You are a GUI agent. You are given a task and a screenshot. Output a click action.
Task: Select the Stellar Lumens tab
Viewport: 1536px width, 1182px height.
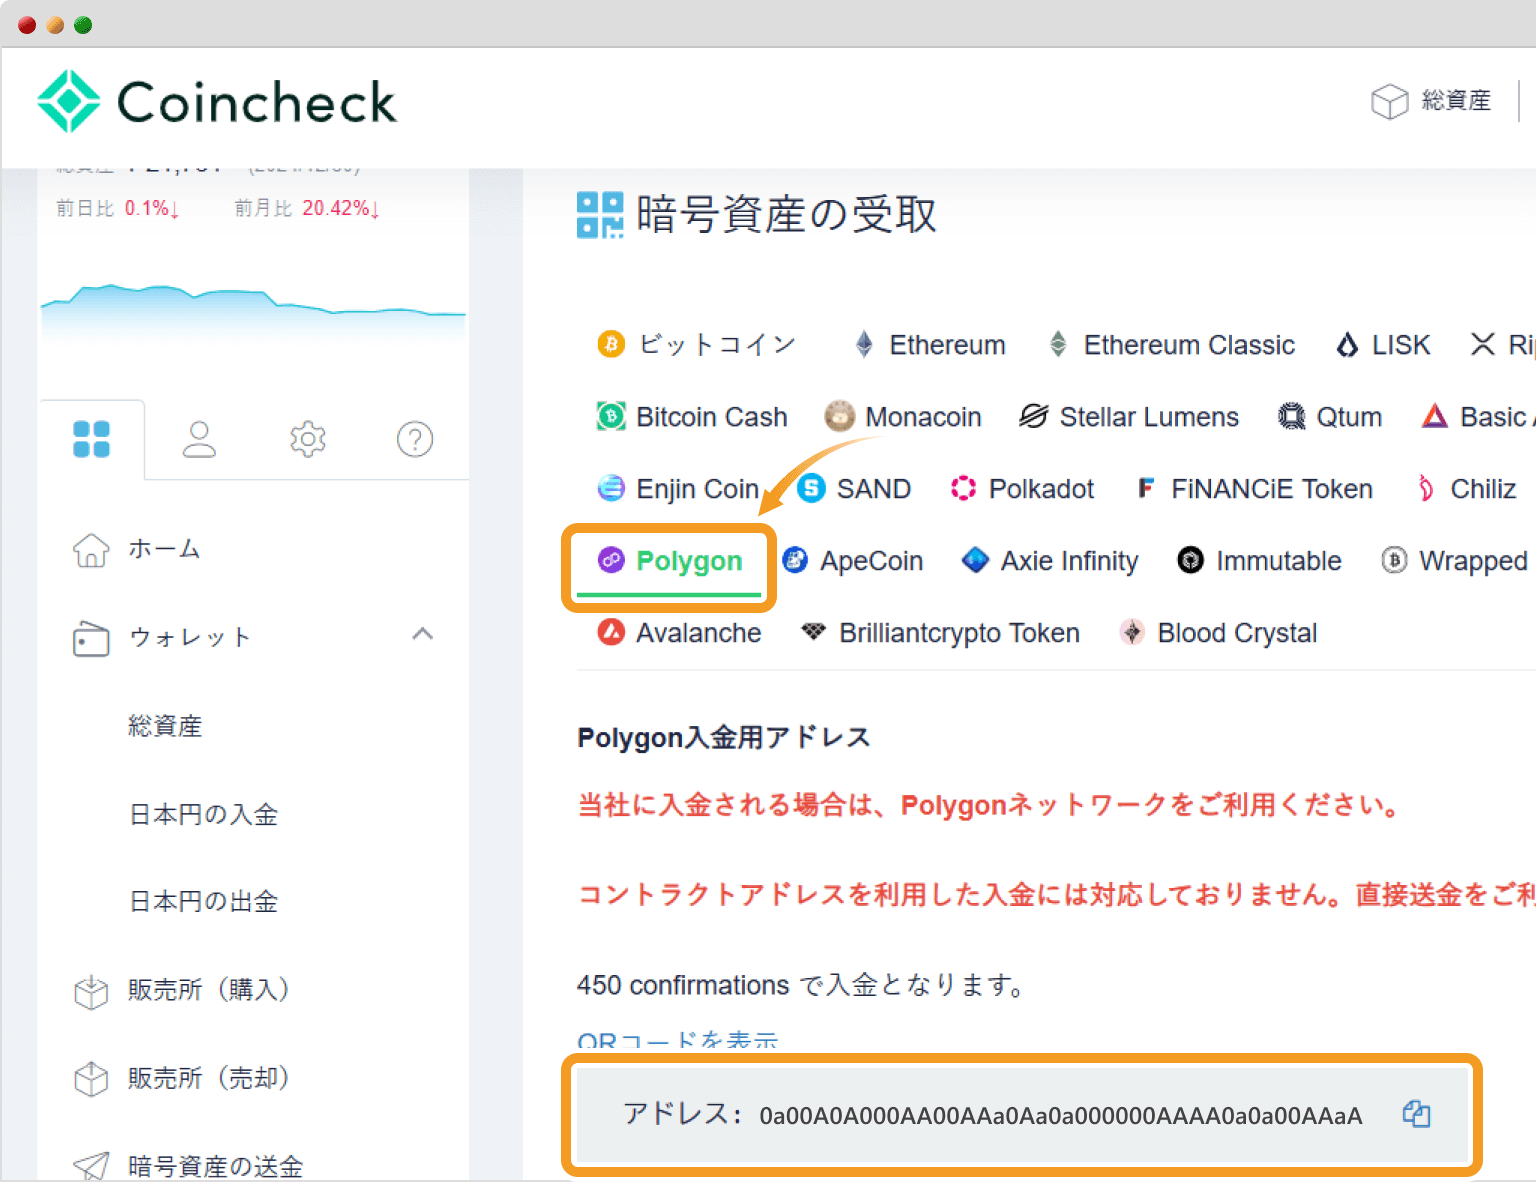pos(1129,417)
